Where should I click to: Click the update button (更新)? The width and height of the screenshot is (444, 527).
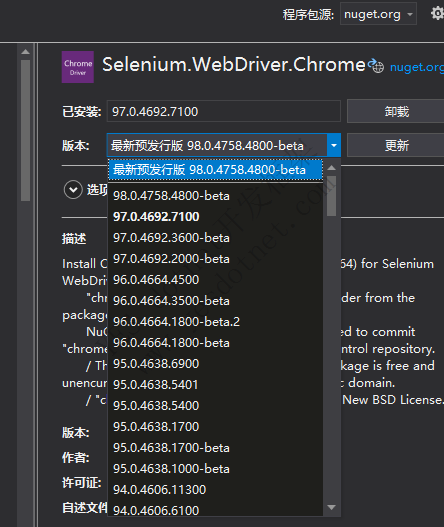397,146
